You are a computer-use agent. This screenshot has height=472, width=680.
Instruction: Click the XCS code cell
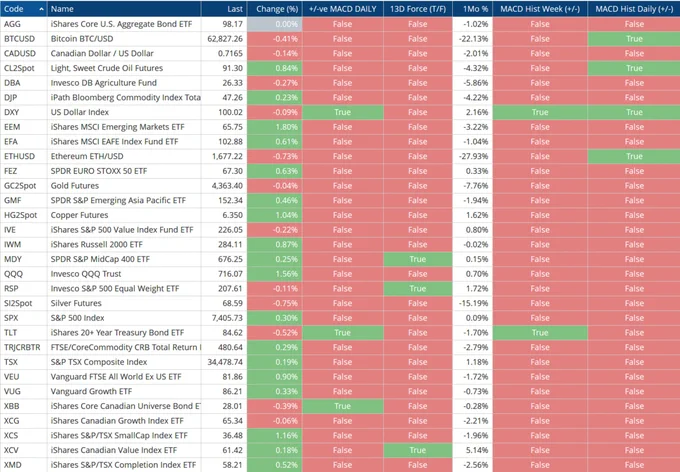click(x=24, y=436)
